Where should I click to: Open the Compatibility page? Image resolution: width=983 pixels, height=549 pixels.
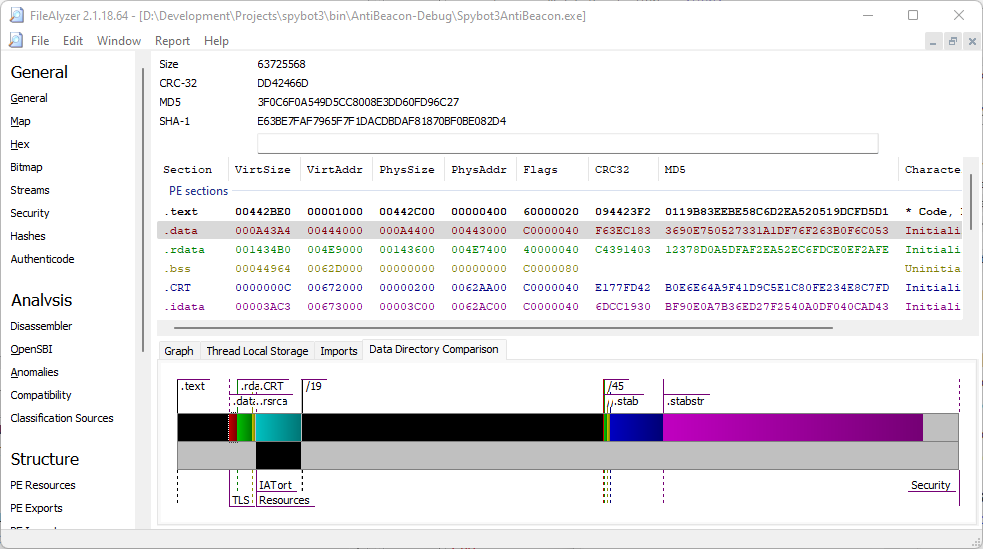click(41, 395)
